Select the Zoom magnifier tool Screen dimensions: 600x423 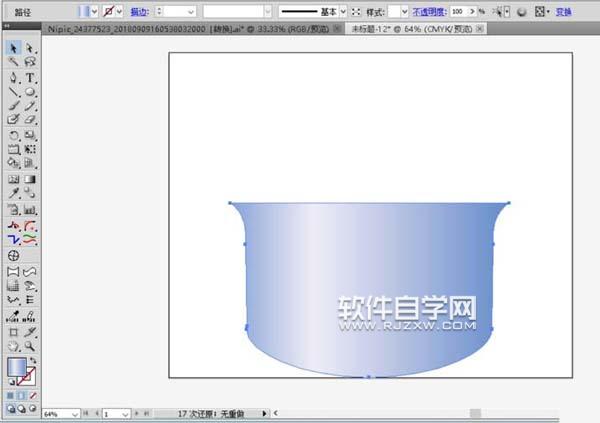[30, 346]
